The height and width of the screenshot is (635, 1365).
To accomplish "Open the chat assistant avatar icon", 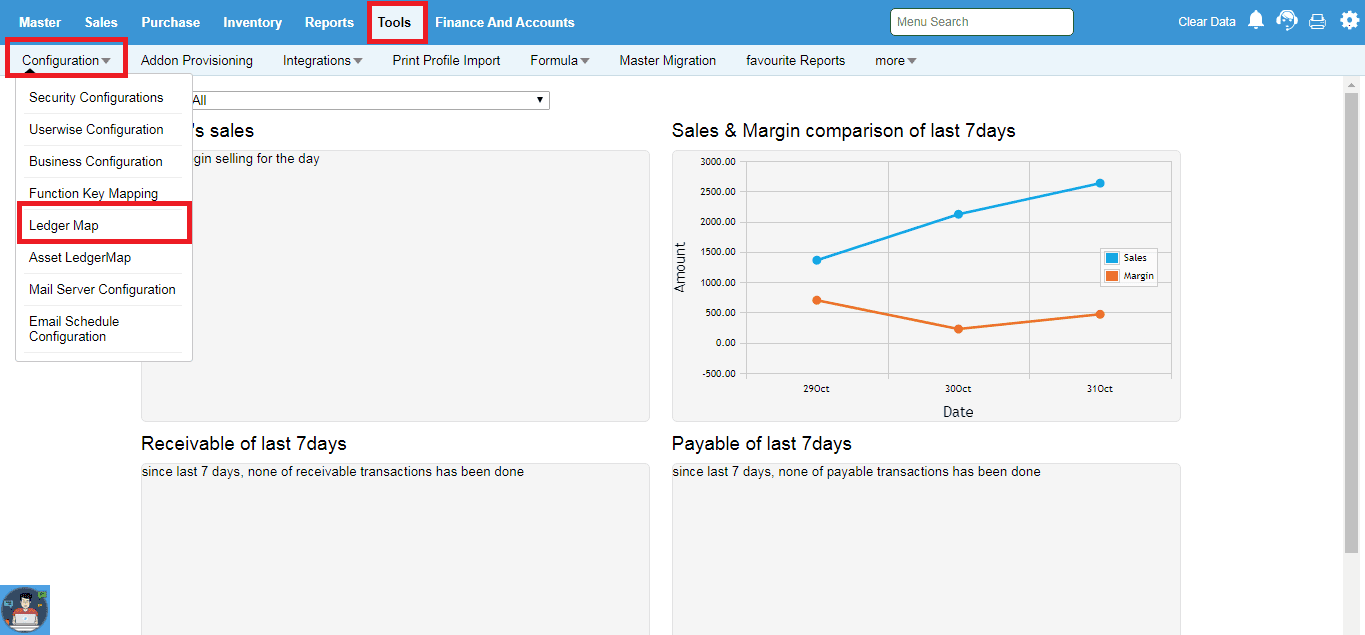I will [25, 610].
